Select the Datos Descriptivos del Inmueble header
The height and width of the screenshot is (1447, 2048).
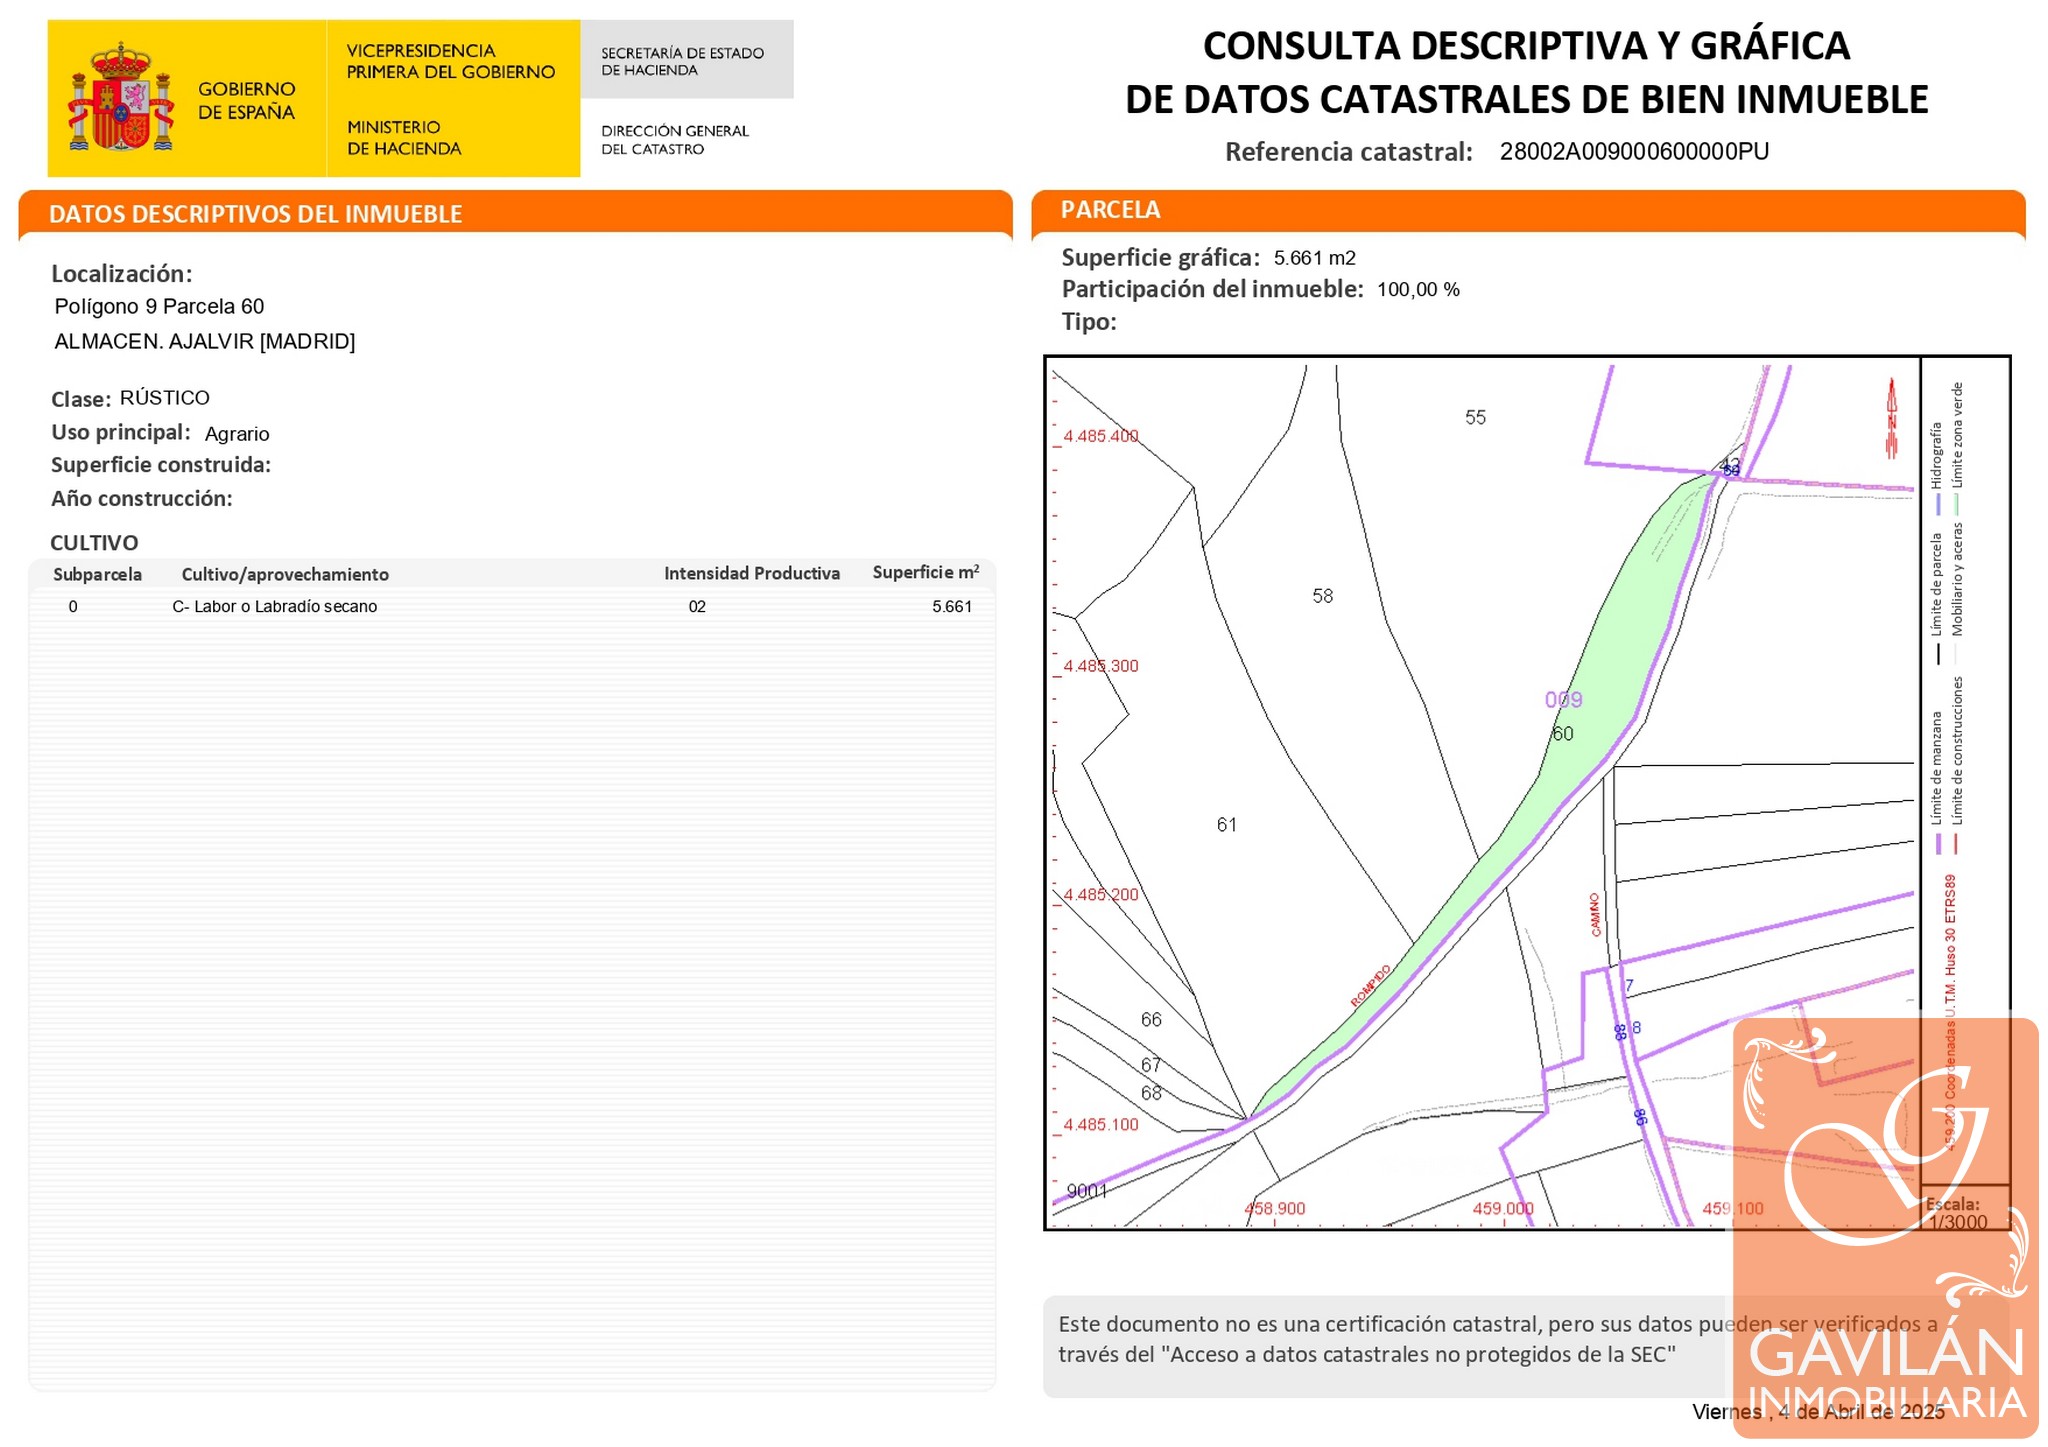(255, 214)
